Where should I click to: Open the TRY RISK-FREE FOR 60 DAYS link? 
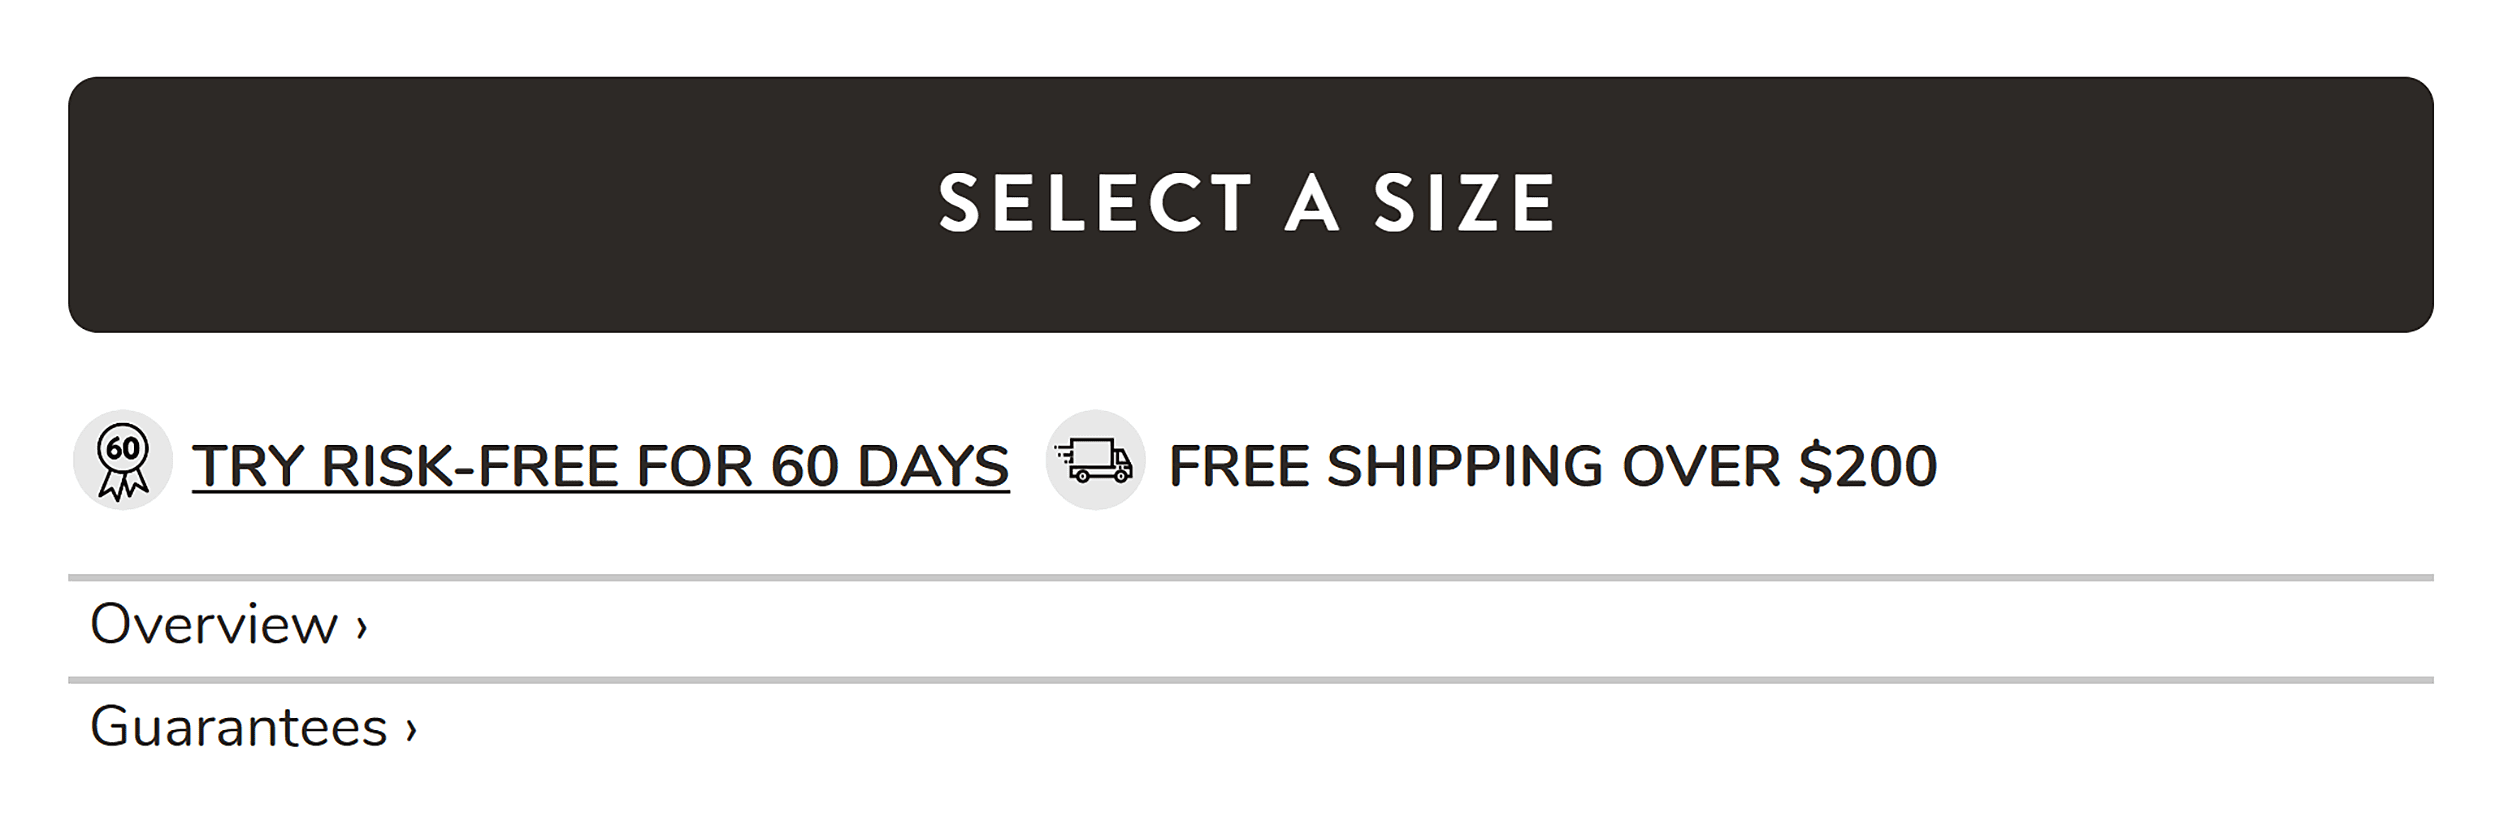tap(600, 466)
